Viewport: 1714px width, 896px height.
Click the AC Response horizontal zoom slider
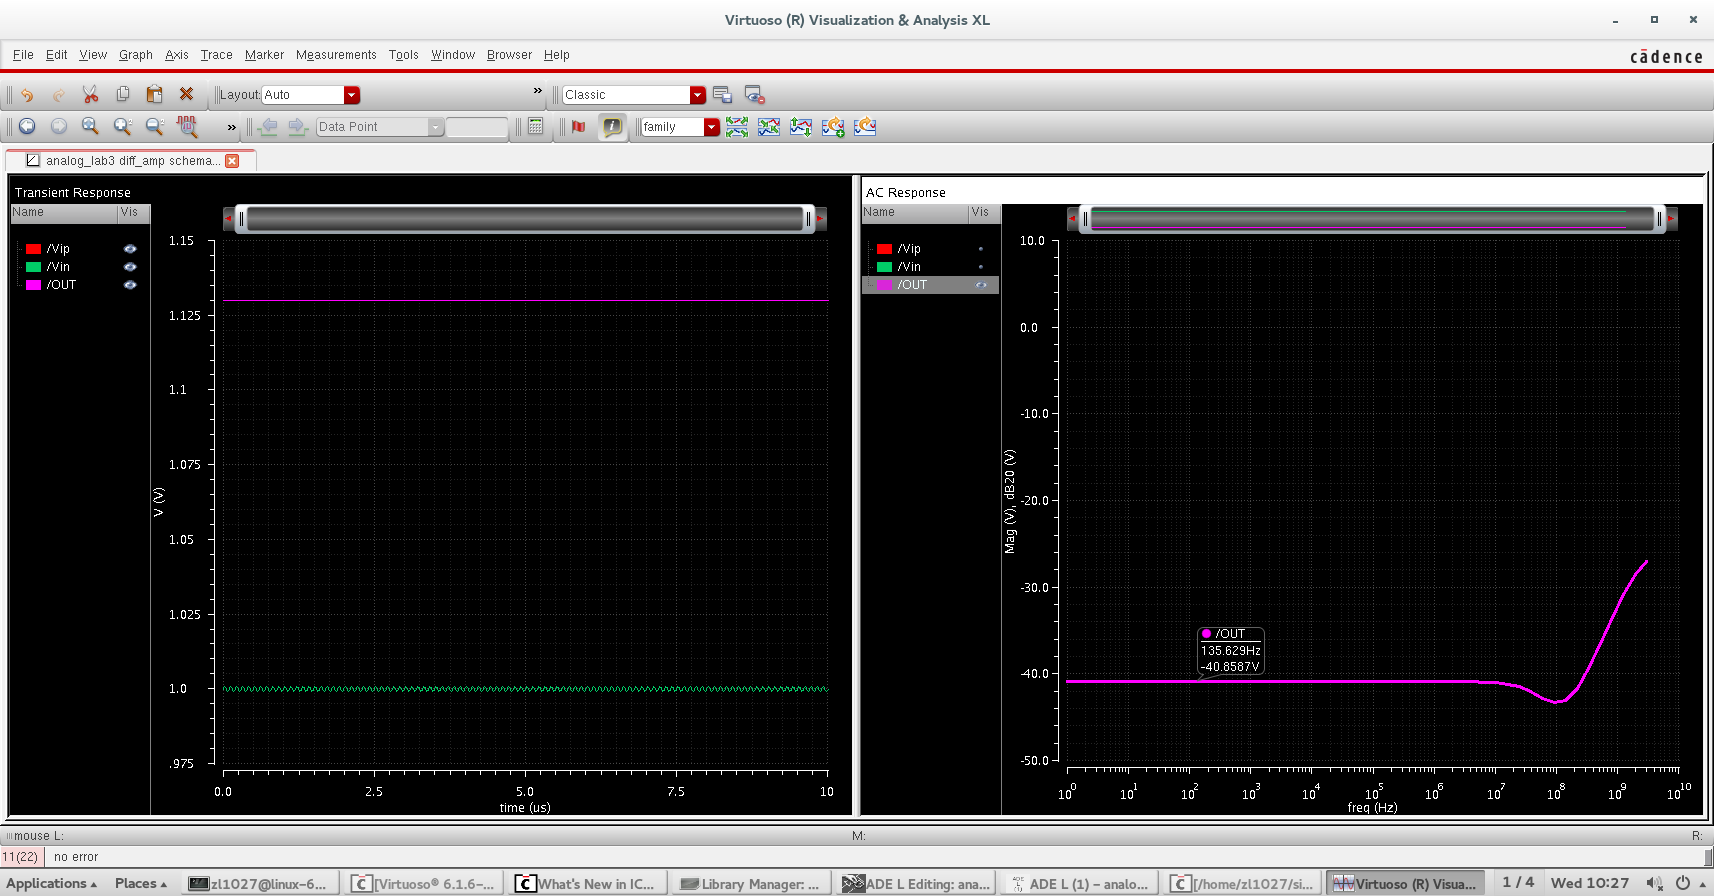(1372, 219)
